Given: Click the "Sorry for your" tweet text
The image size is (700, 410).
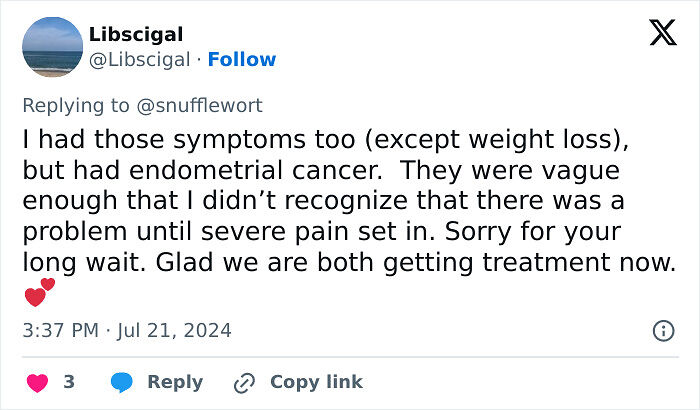Looking at the screenshot, I should (562, 233).
